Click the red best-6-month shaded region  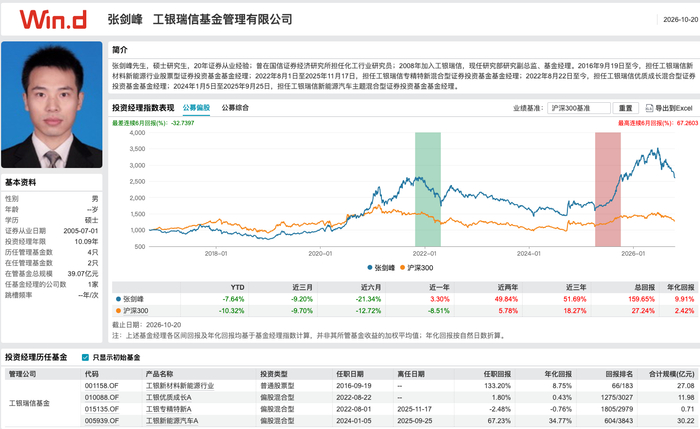click(x=608, y=189)
